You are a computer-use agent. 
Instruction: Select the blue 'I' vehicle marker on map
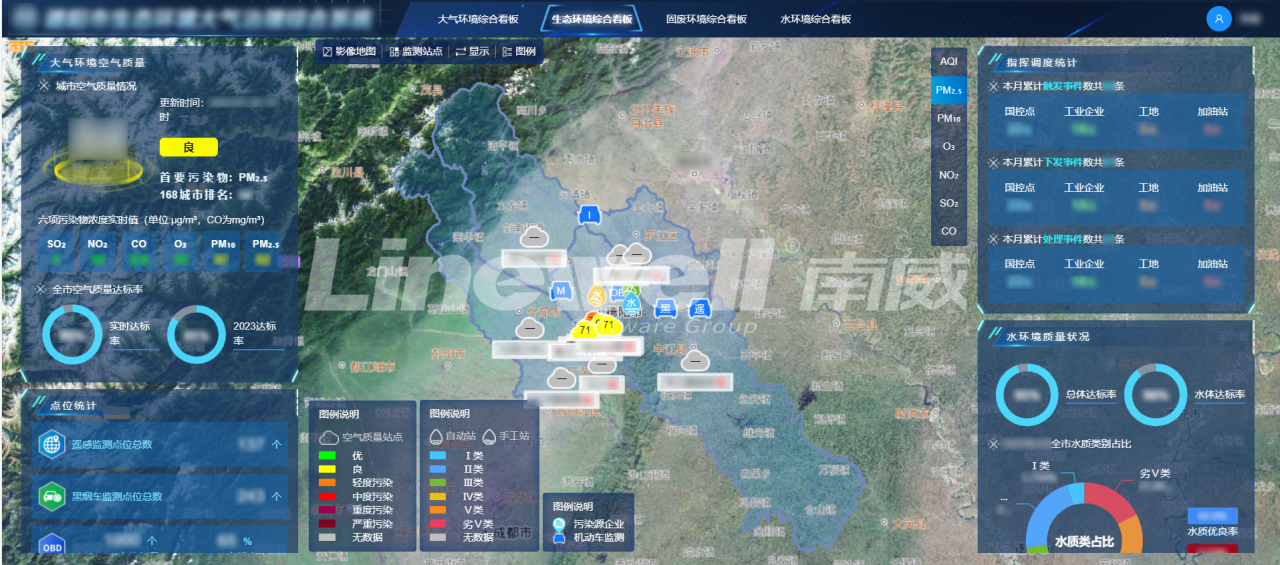coord(592,214)
